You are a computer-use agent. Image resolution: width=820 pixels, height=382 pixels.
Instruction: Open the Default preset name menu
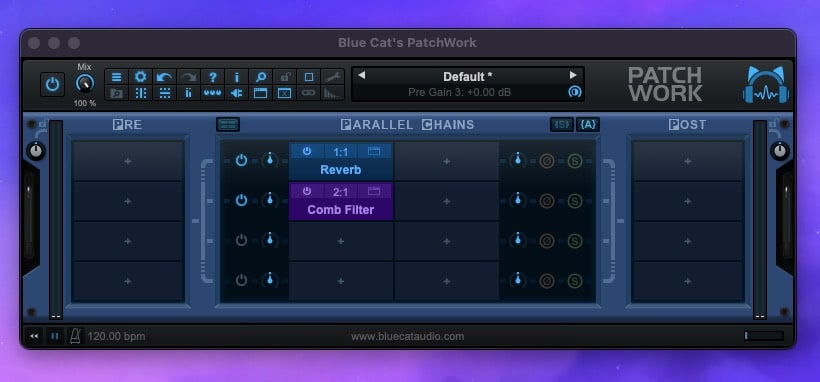468,76
